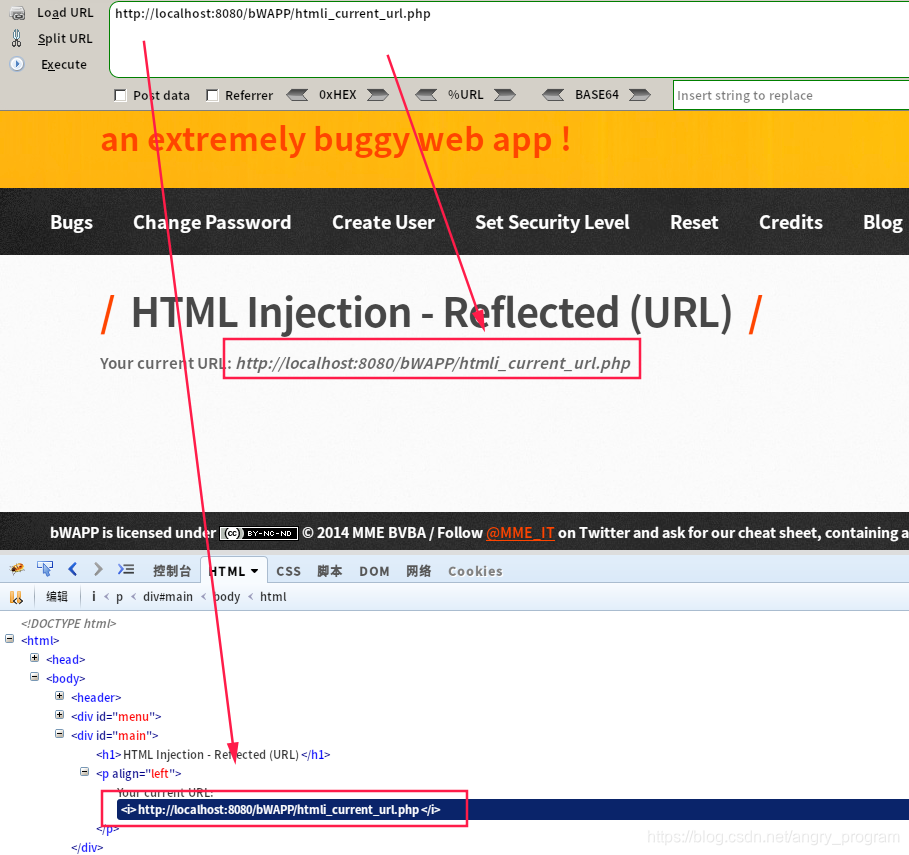Click the 编辑 edit button
909x855 pixels.
pos(57,596)
